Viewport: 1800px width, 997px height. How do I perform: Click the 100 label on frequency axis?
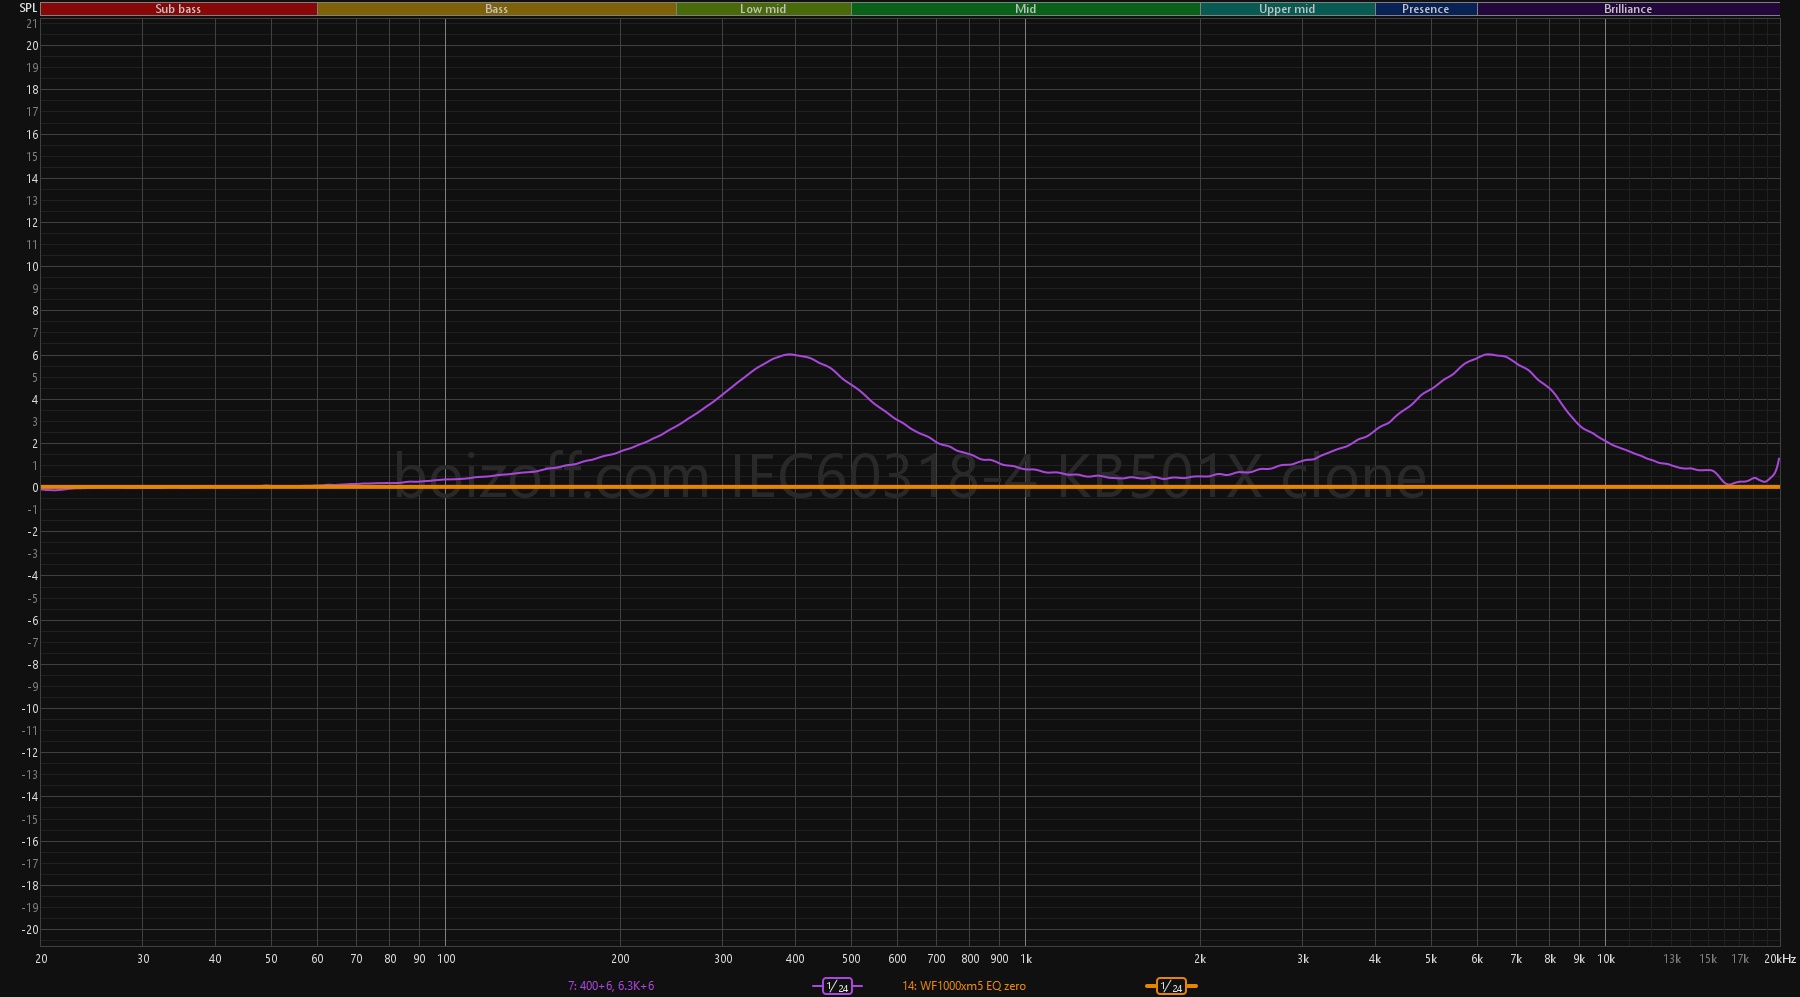tap(446, 959)
